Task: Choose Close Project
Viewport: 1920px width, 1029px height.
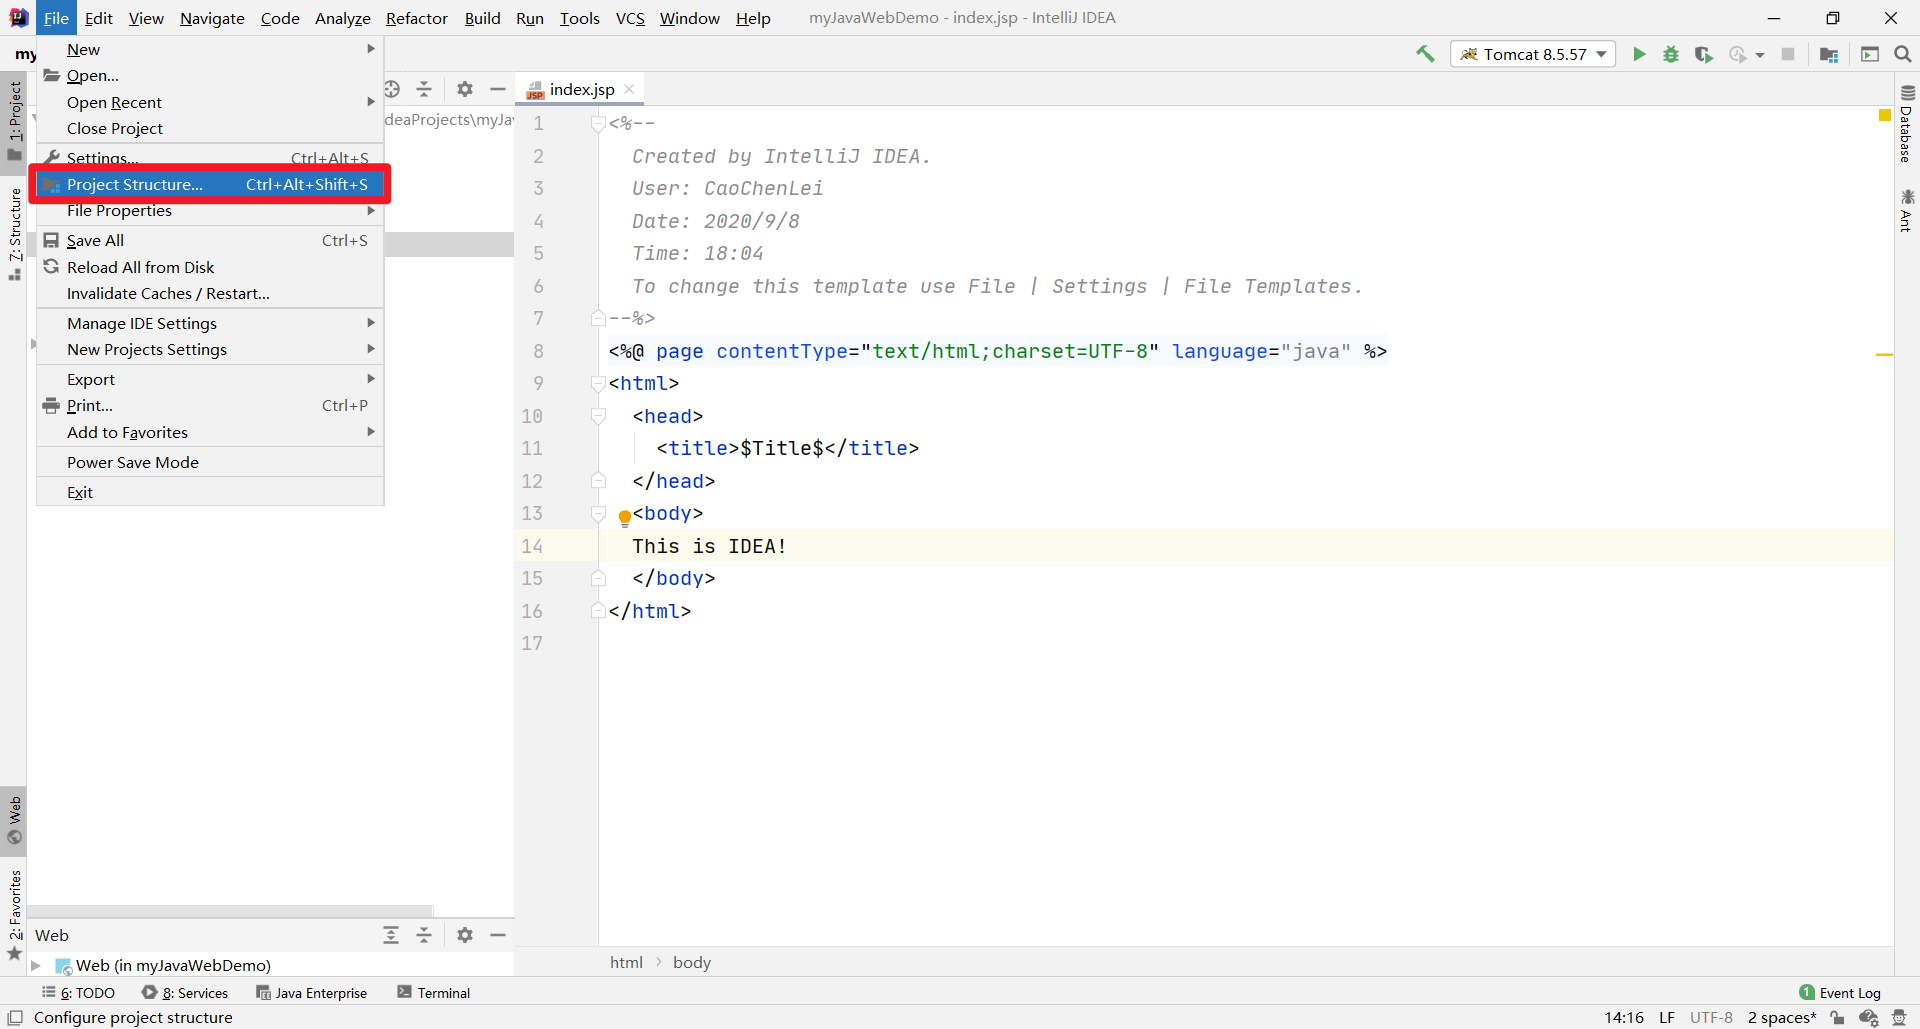Action: pos(210,128)
